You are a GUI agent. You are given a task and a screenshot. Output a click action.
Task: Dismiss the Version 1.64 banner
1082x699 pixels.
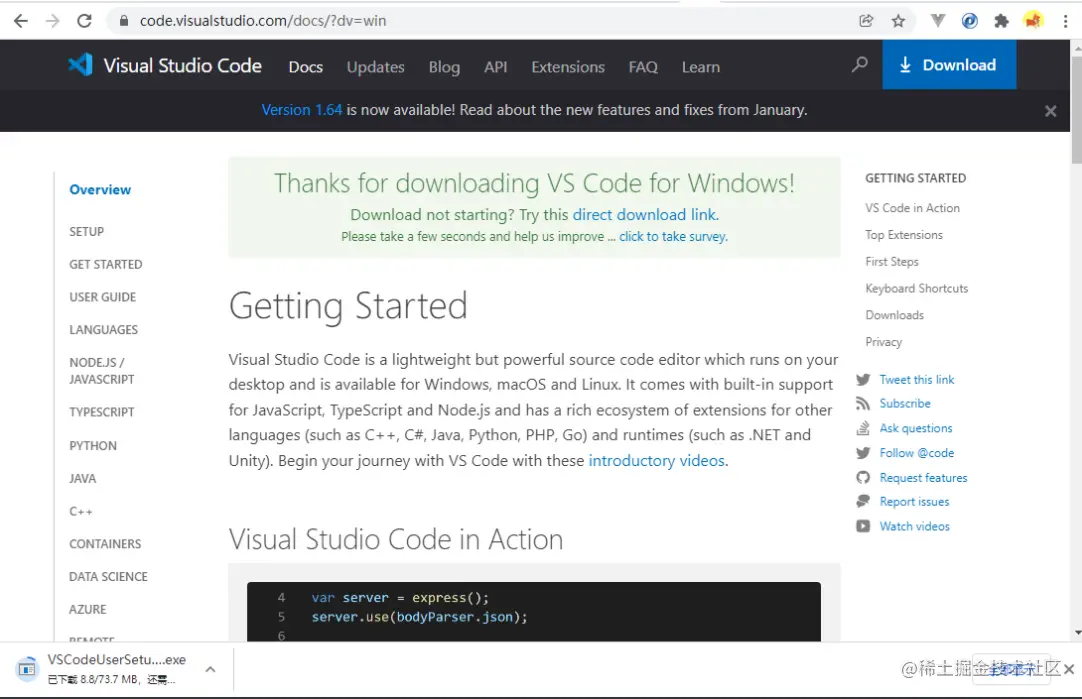1050,110
